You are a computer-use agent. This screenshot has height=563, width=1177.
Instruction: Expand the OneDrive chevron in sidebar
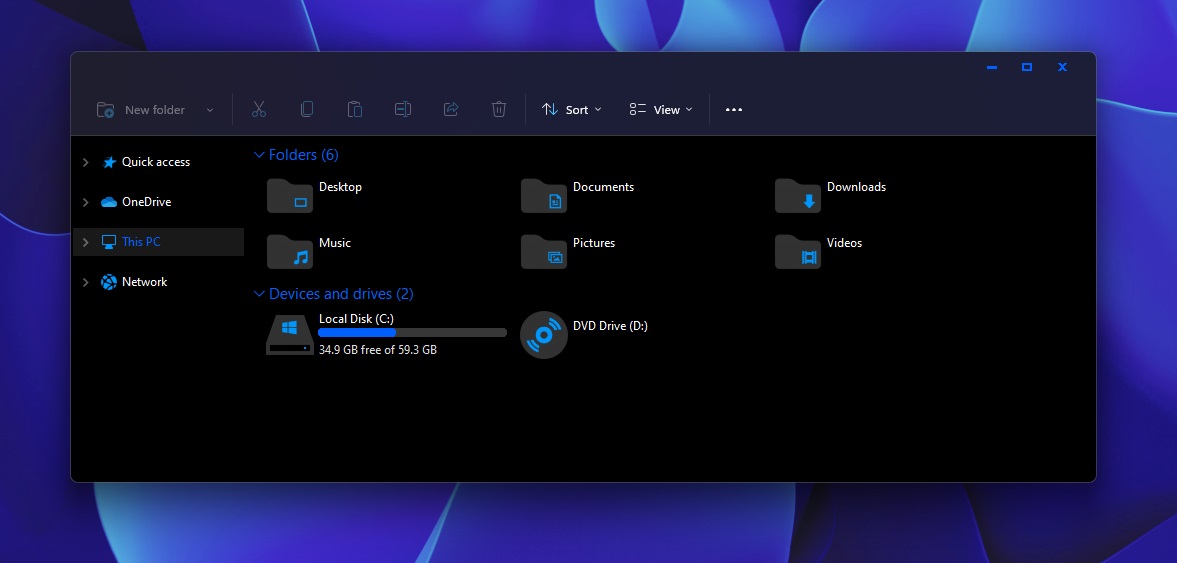tap(86, 202)
